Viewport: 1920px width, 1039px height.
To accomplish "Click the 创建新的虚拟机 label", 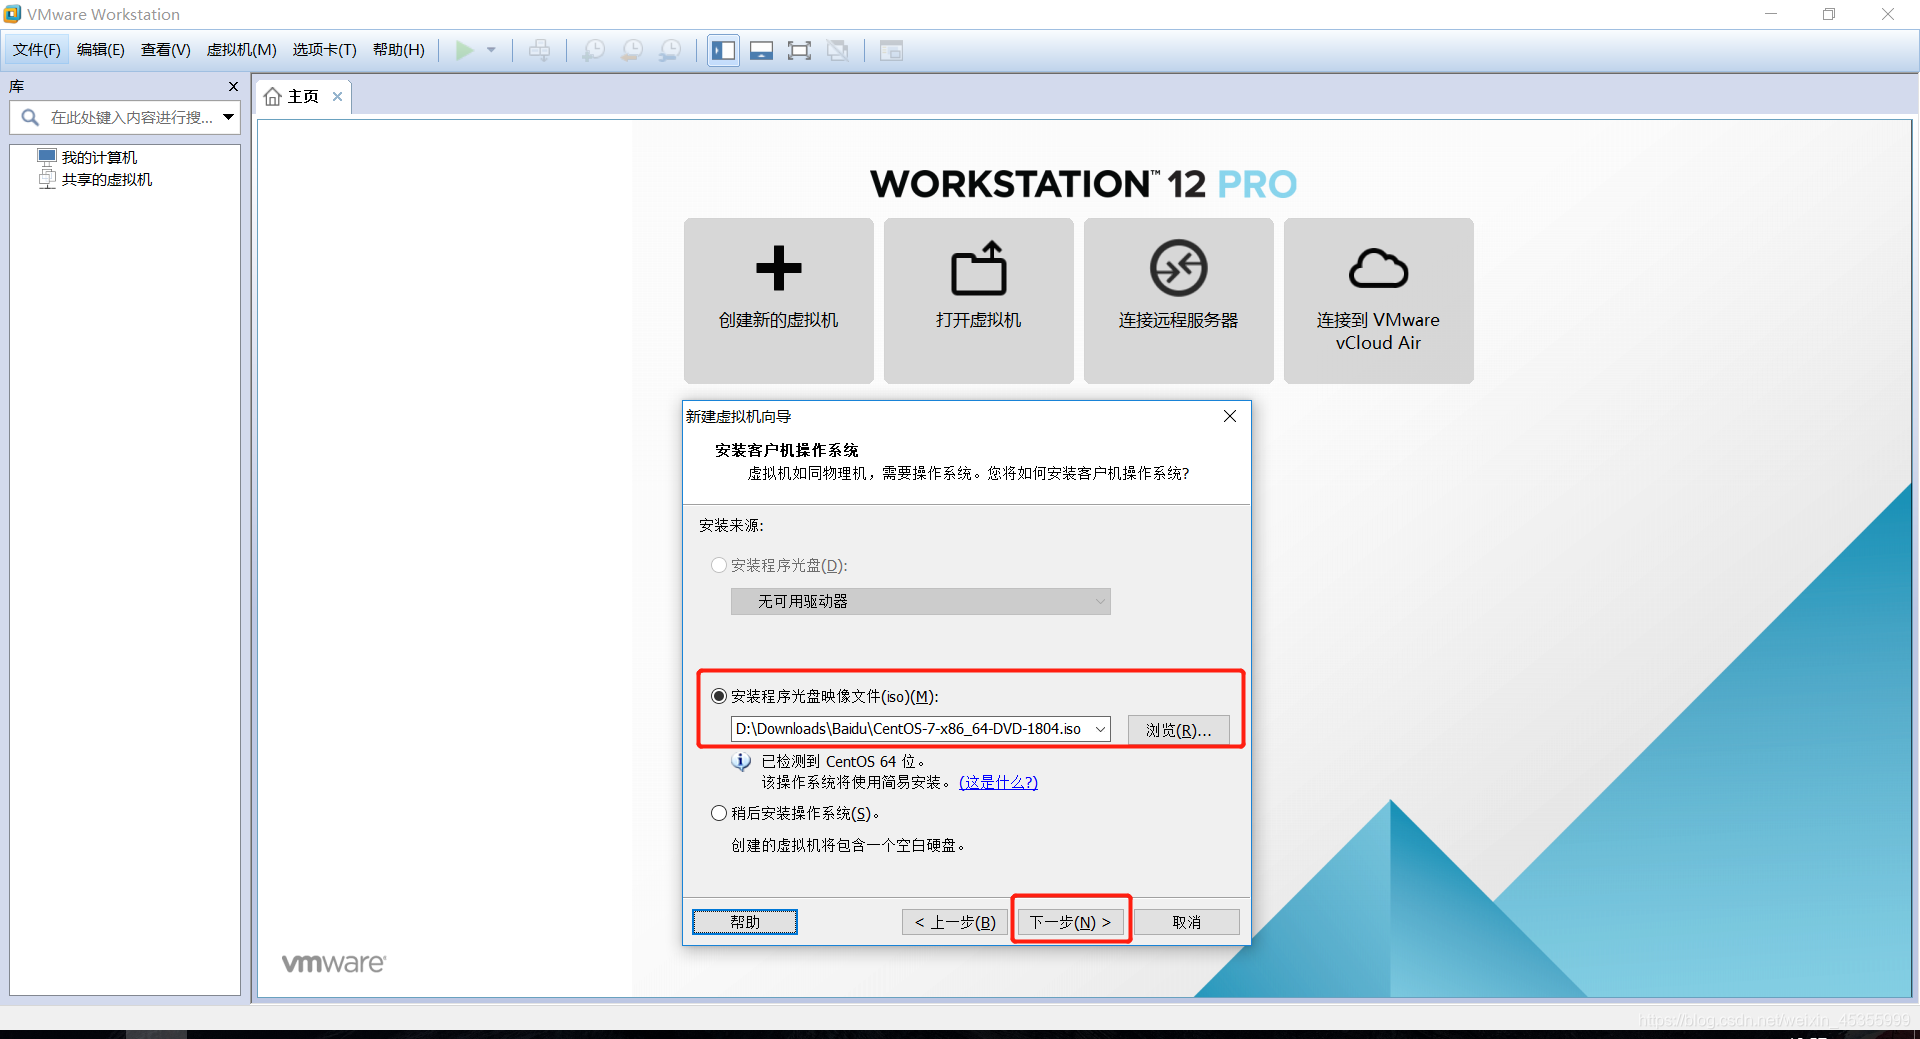I will [x=779, y=320].
